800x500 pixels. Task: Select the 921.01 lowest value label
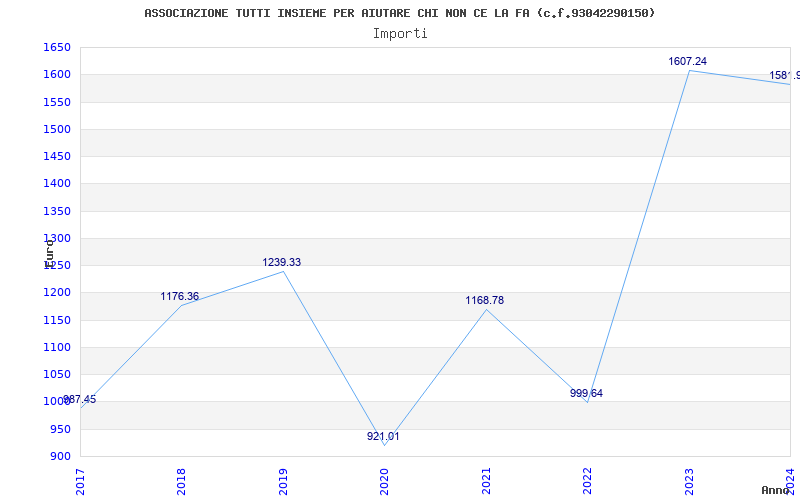383,437
